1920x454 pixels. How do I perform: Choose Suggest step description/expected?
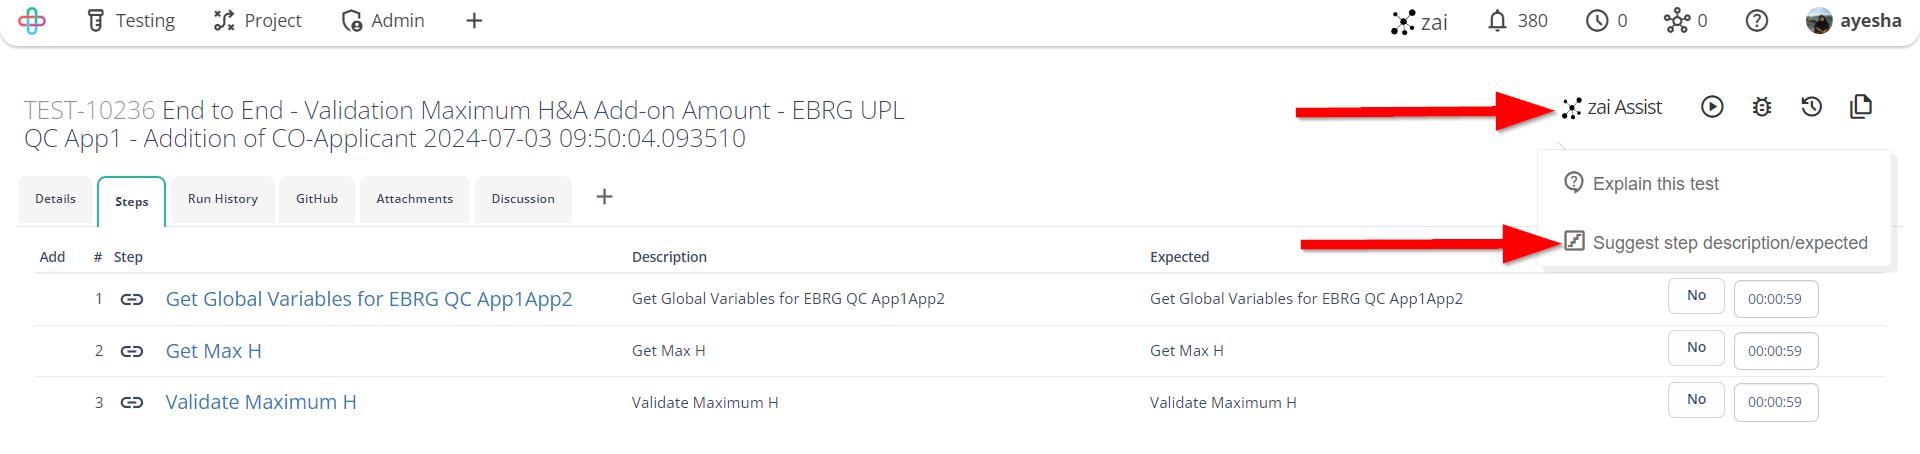(1715, 243)
